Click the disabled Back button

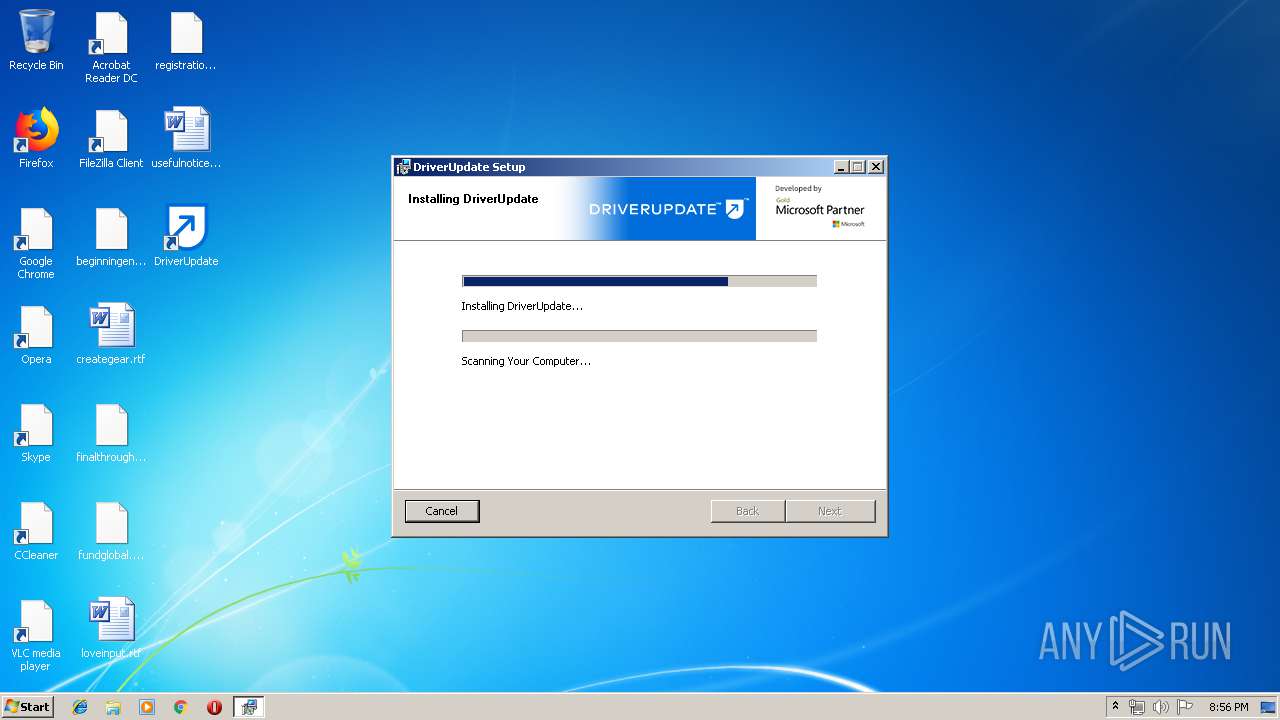[748, 511]
